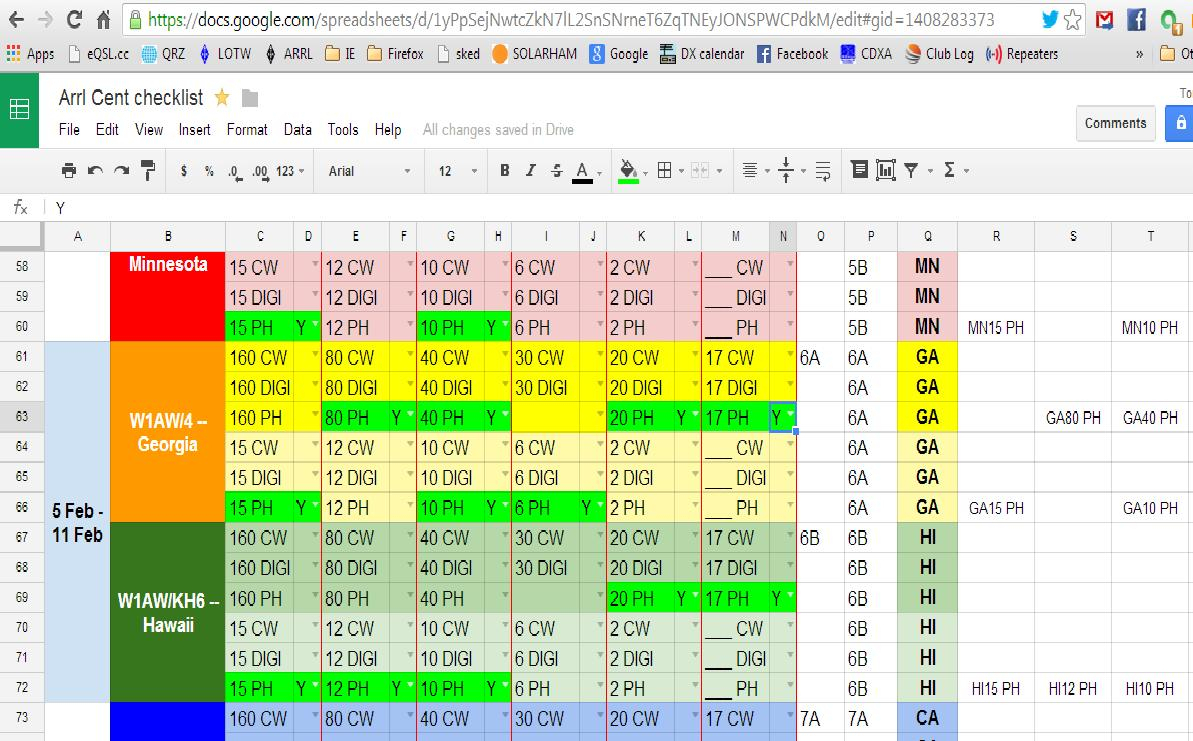Open the font size 12 dropdown
1193x741 pixels.
point(457,171)
